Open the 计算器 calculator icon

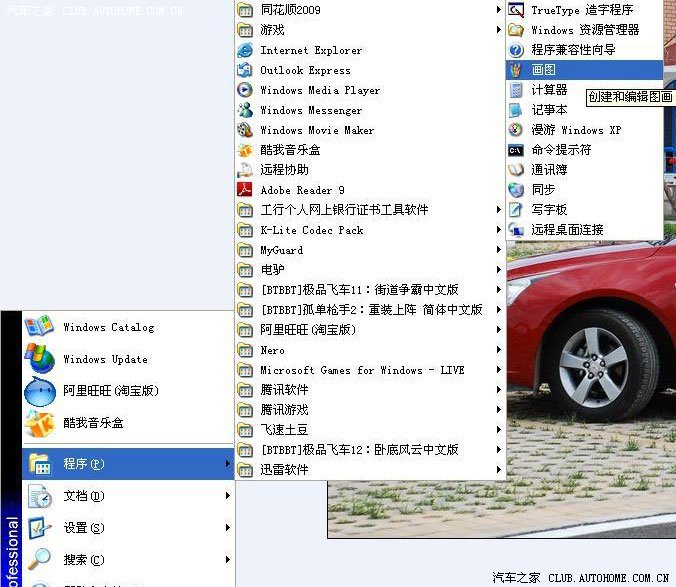[x=516, y=90]
